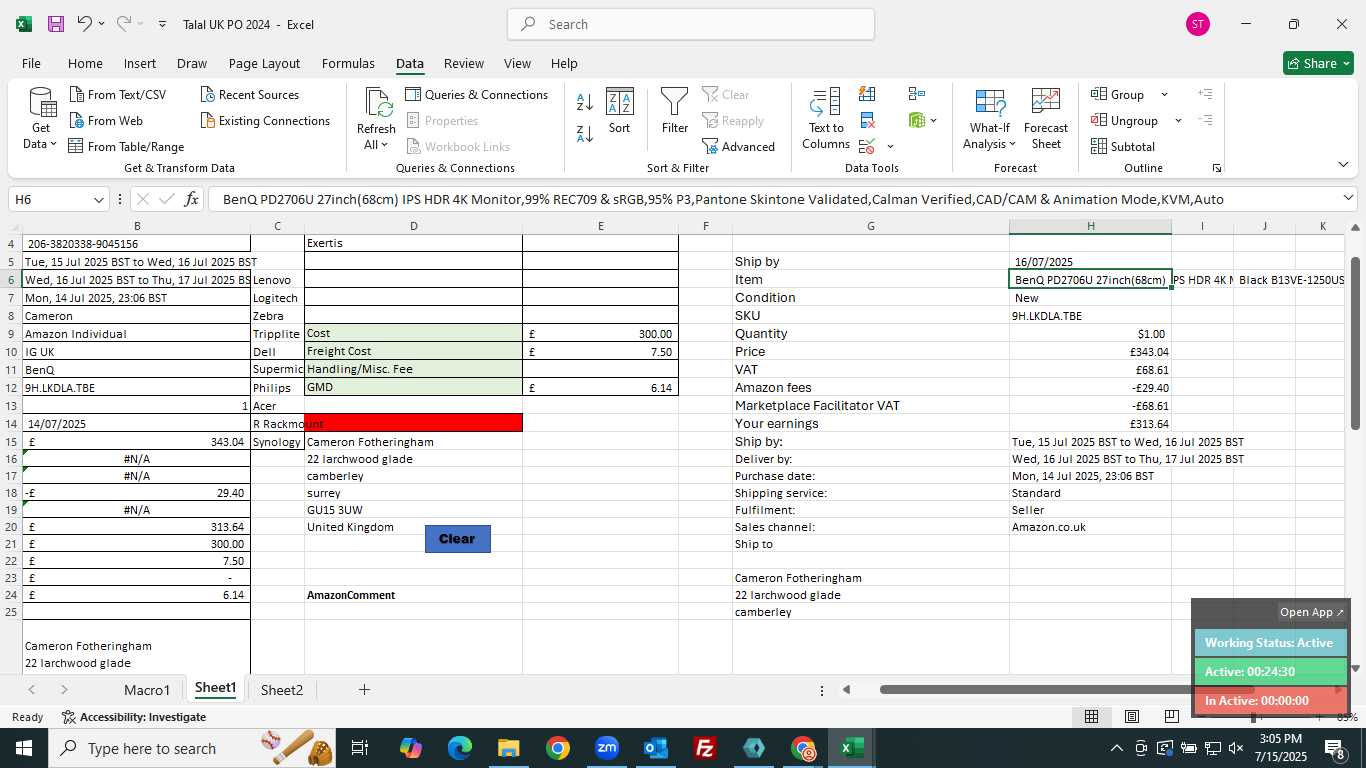Open Existing Connections

[x=265, y=120]
